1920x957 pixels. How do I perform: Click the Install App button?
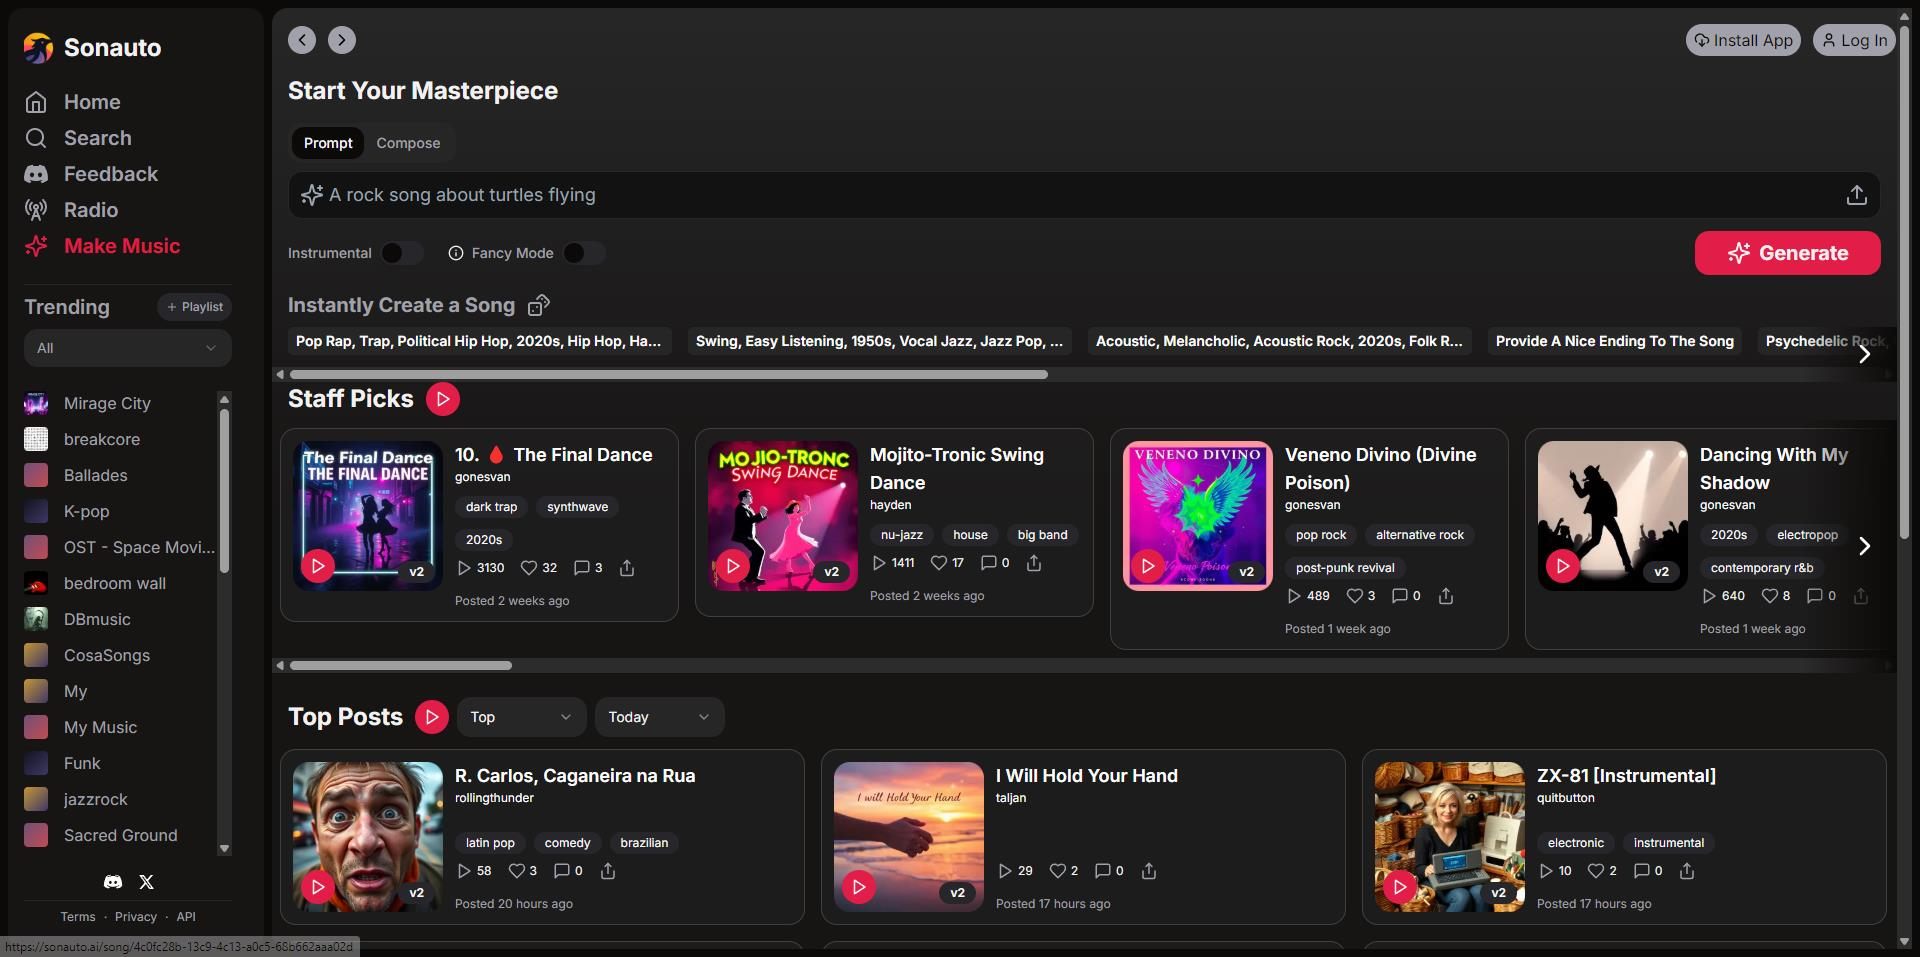1742,40
